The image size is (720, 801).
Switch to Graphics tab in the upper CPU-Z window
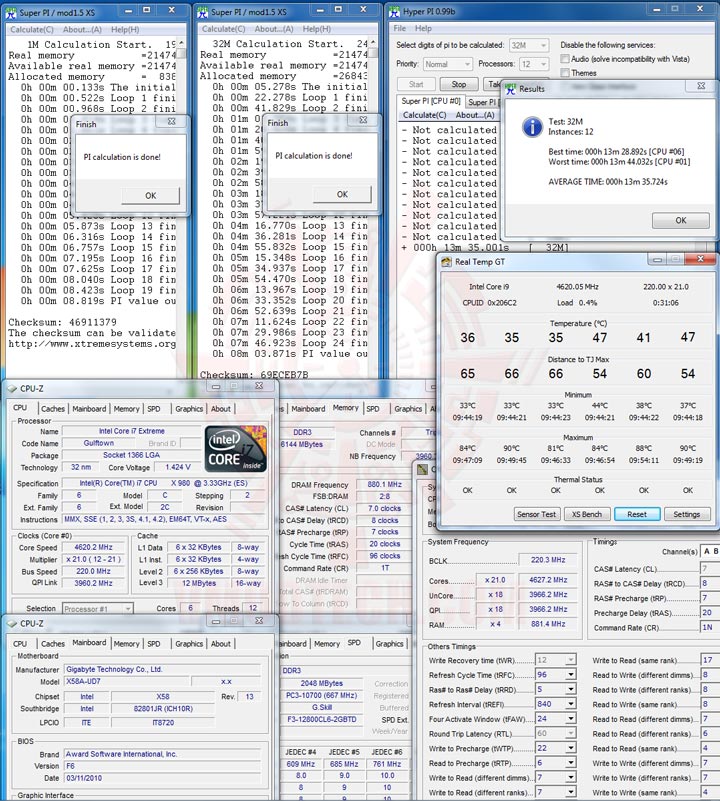(189, 409)
